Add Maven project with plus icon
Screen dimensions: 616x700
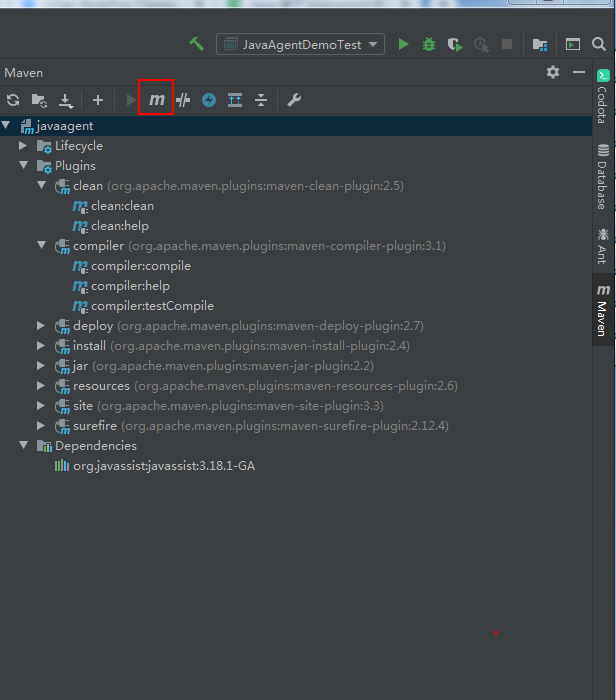(x=98, y=100)
